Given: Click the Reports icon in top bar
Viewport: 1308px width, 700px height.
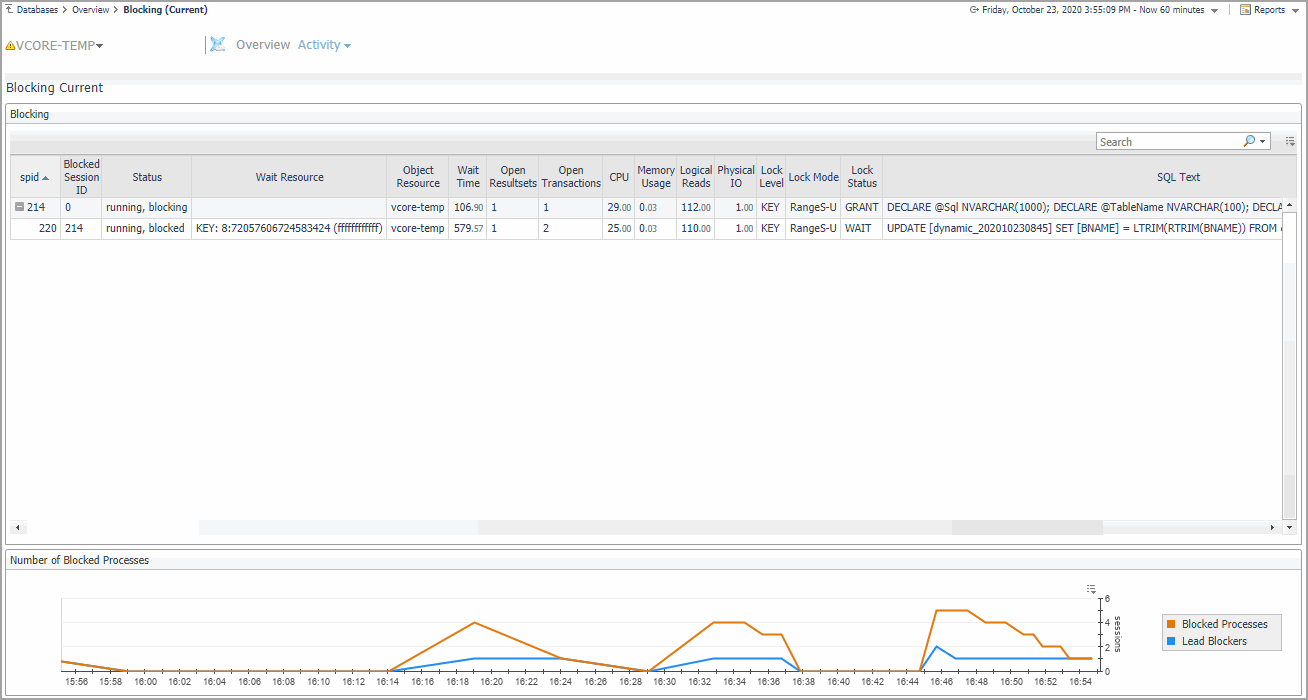Looking at the screenshot, I should (x=1245, y=10).
